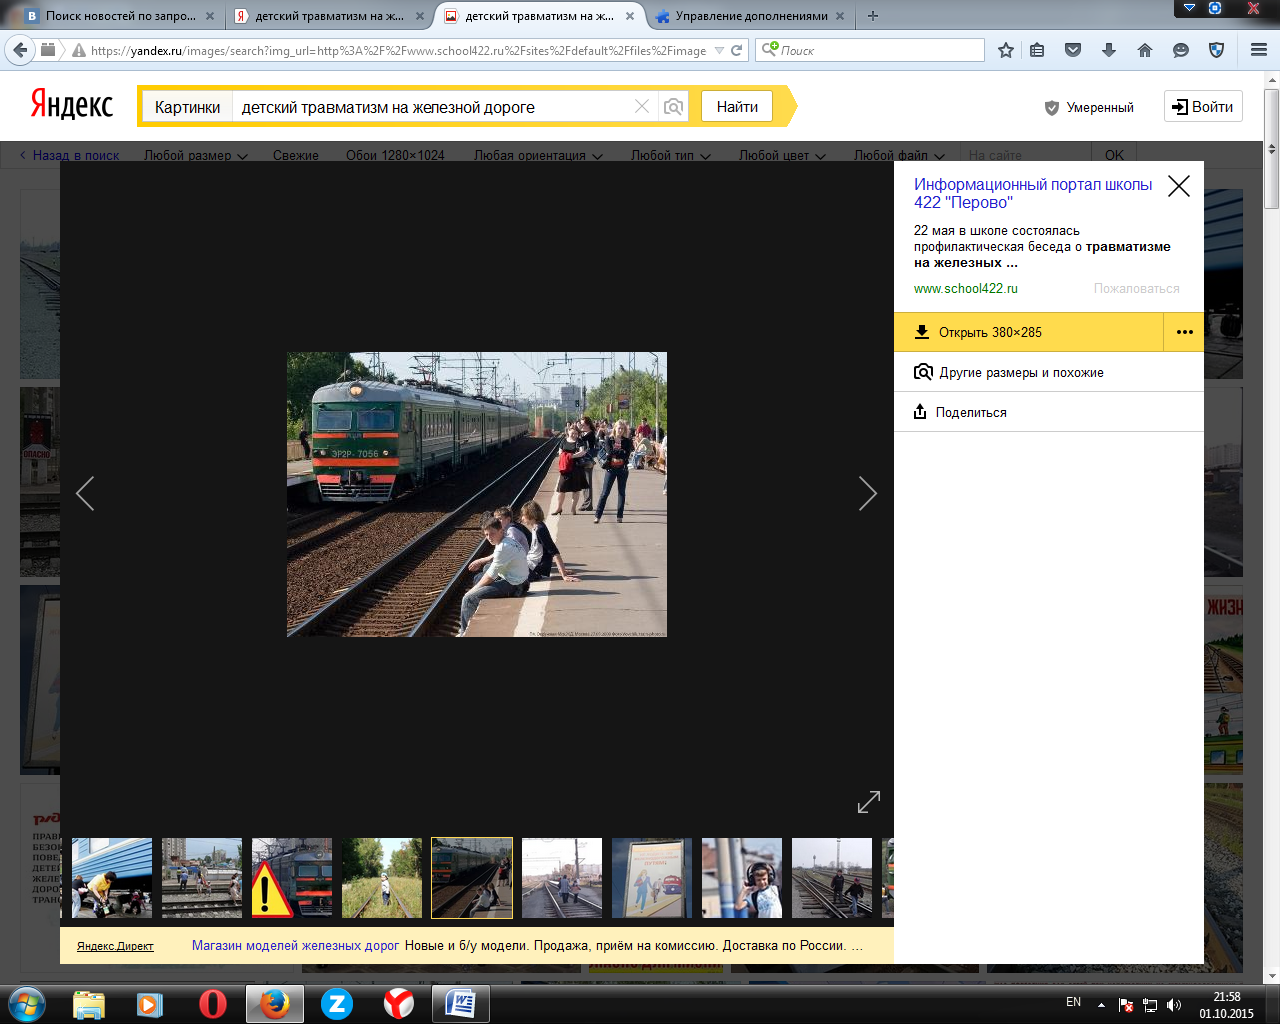
Task: Open the Windows Start menu
Action: pos(26,1003)
